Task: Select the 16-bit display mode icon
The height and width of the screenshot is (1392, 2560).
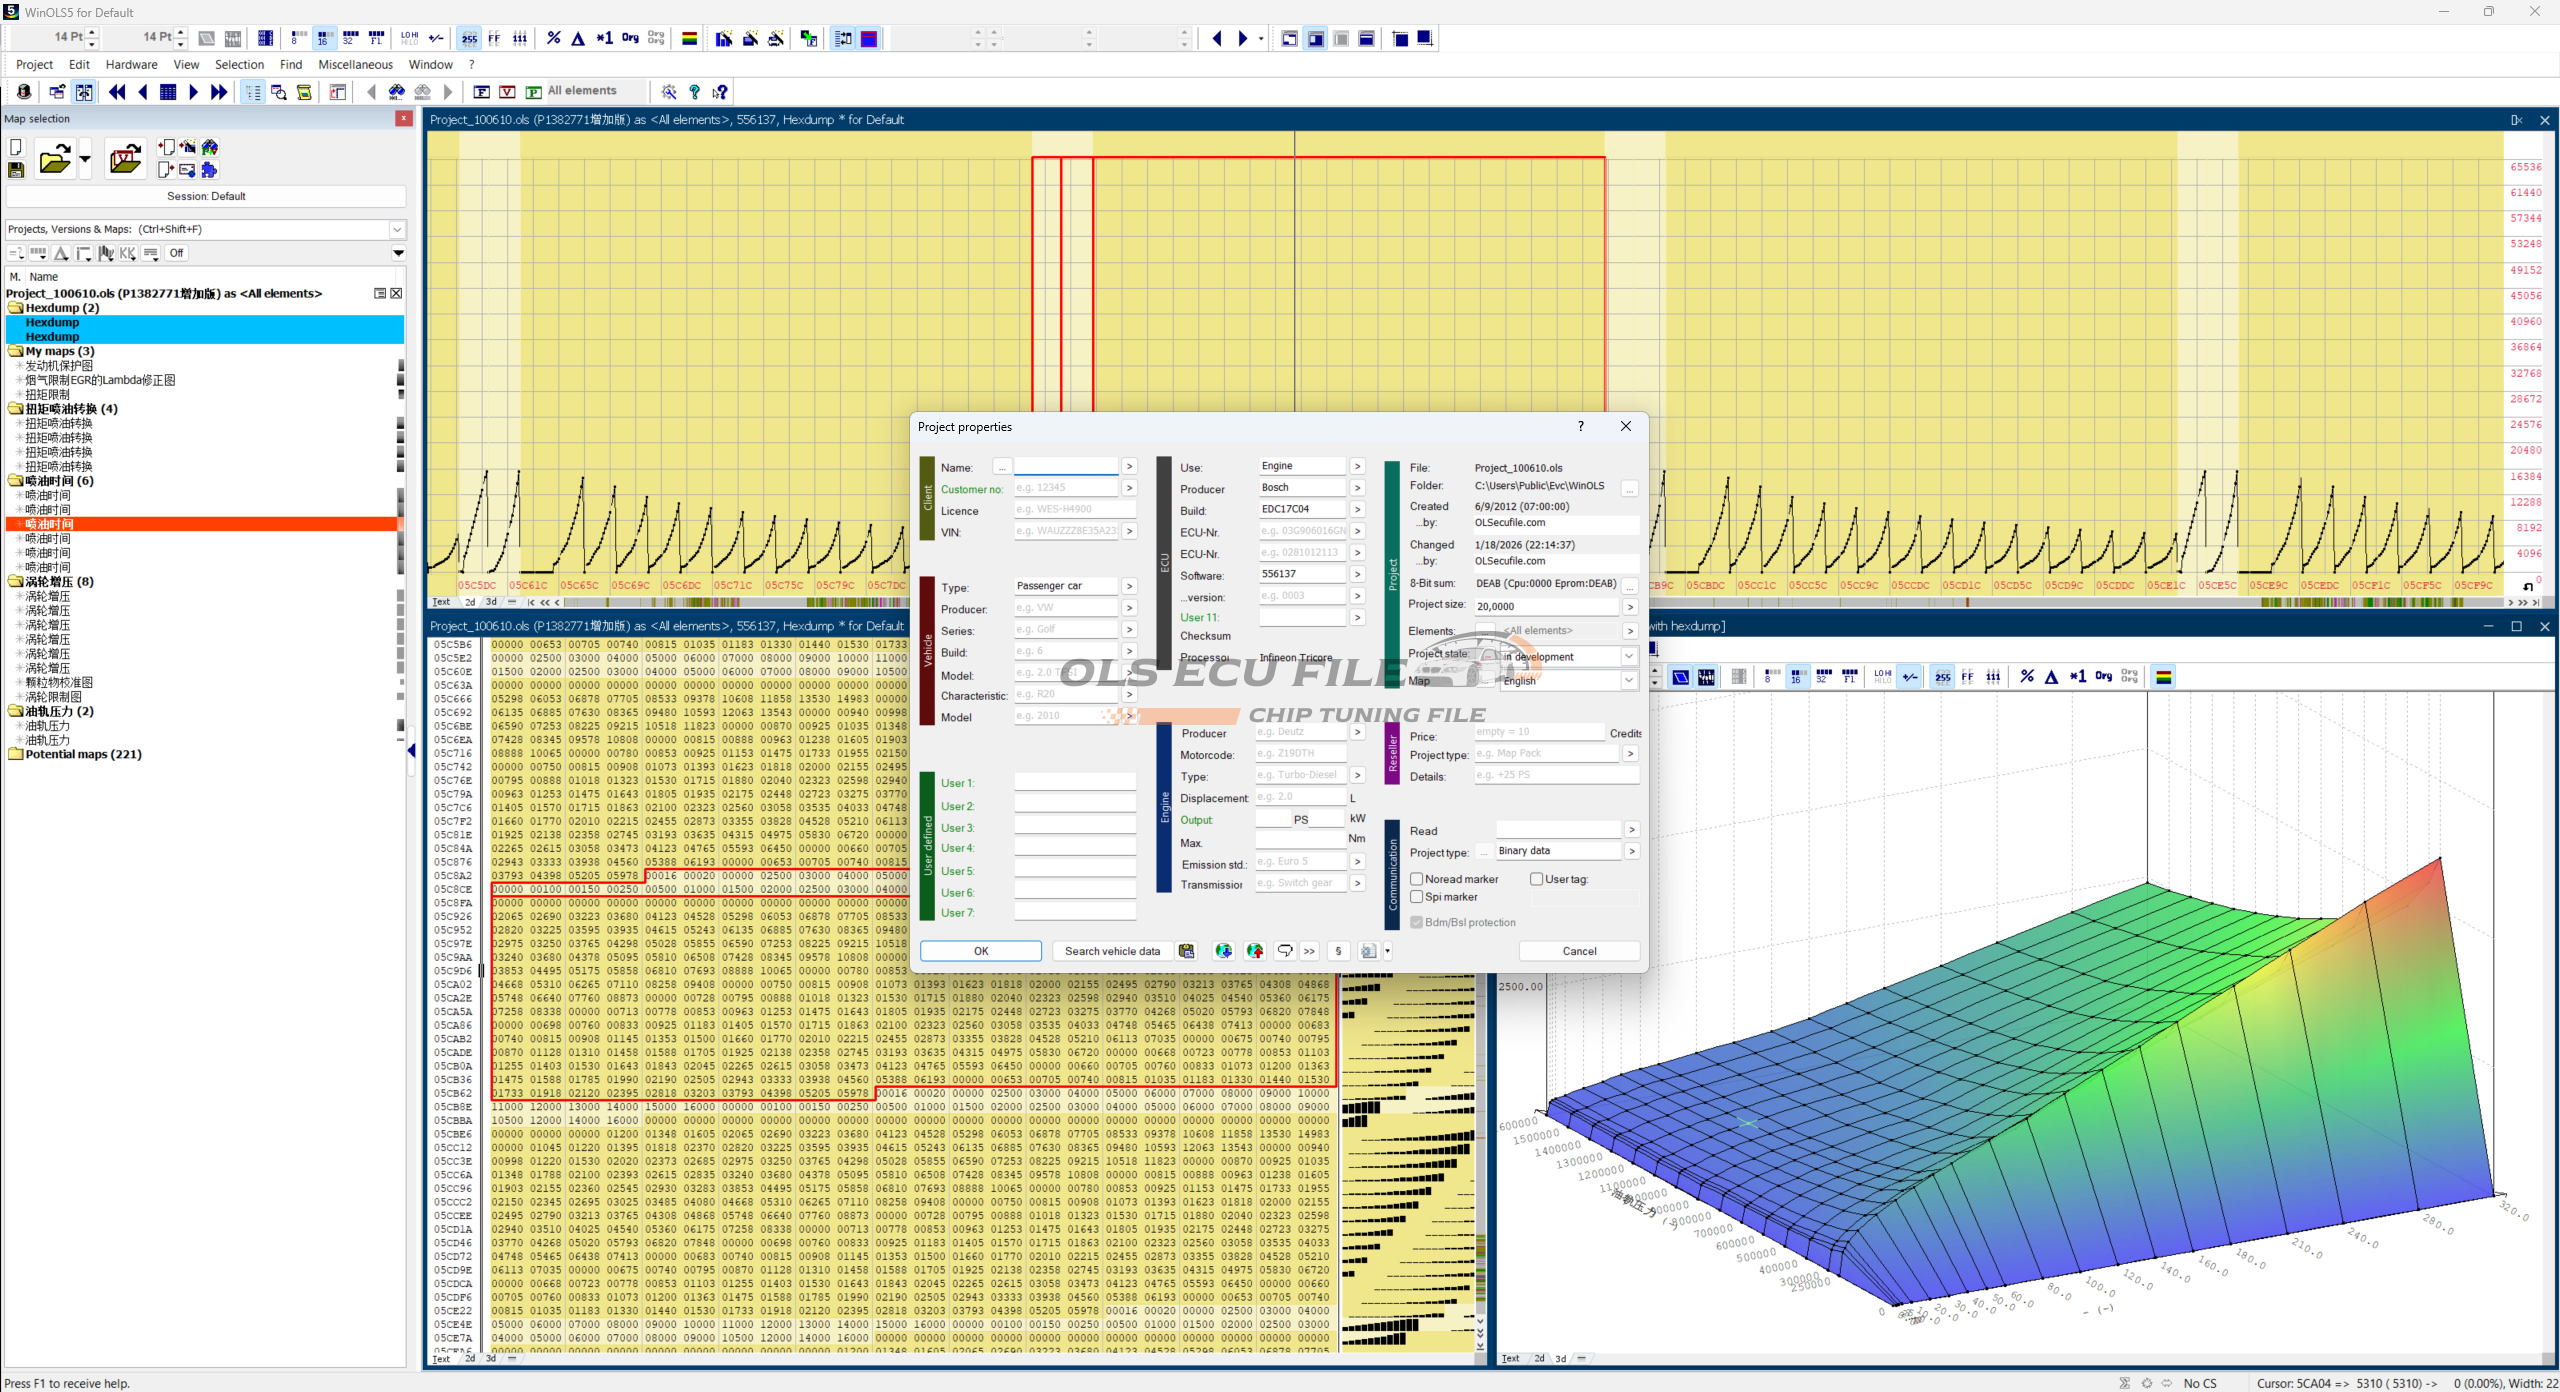Action: pos(323,38)
